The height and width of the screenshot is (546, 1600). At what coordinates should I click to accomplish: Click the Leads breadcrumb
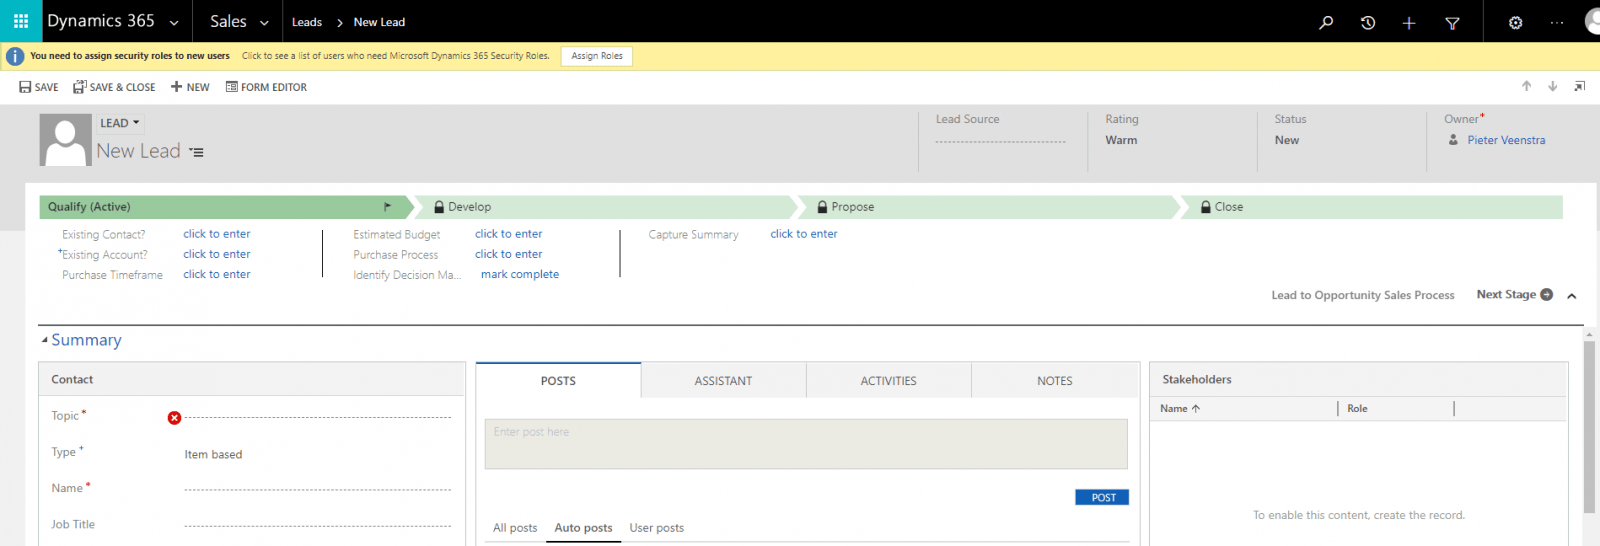(x=307, y=22)
